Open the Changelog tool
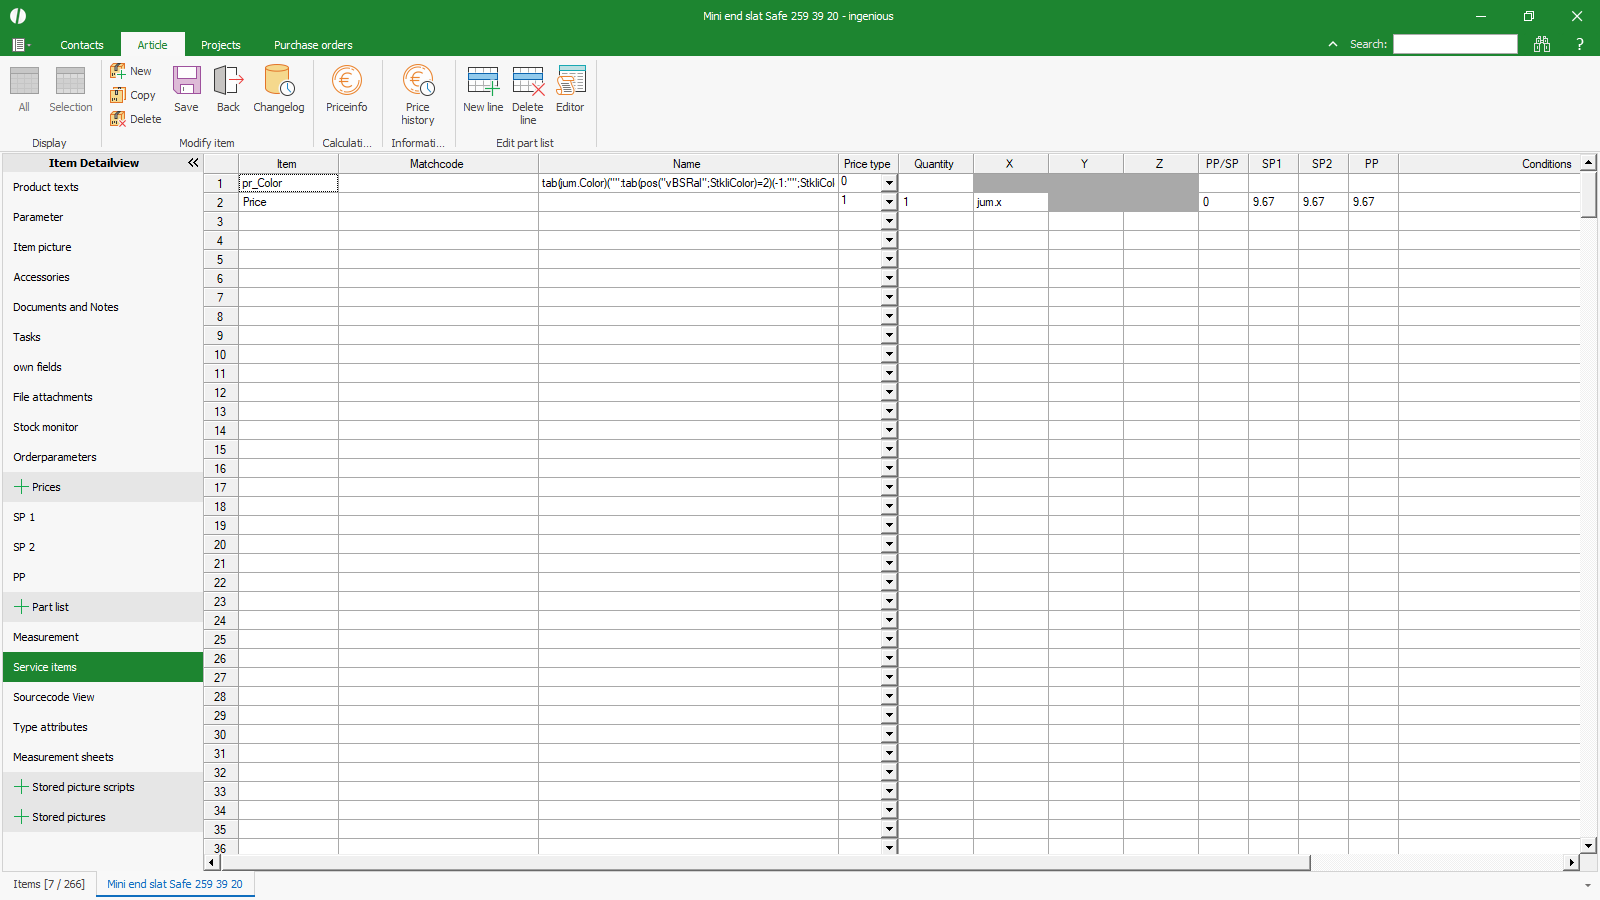 tap(278, 88)
